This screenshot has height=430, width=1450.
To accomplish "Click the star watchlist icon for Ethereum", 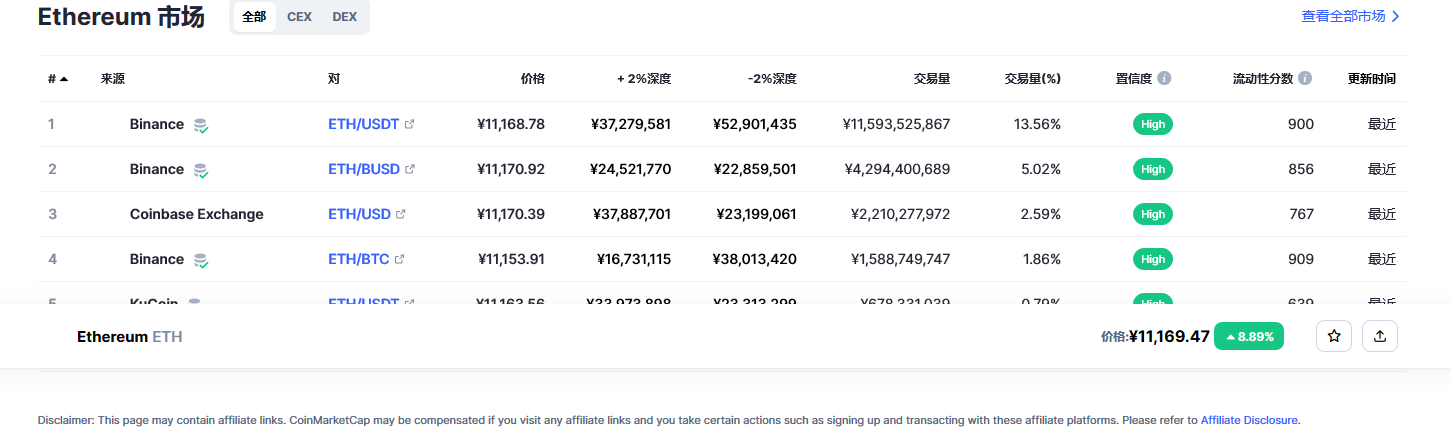I will [x=1333, y=336].
